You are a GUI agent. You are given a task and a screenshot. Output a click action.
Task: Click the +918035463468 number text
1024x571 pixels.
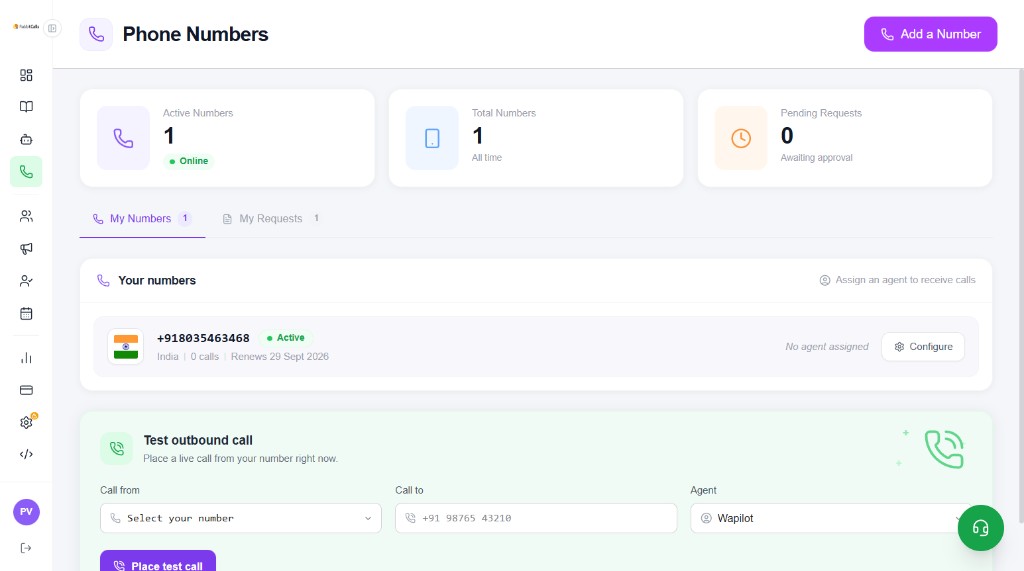pos(203,338)
